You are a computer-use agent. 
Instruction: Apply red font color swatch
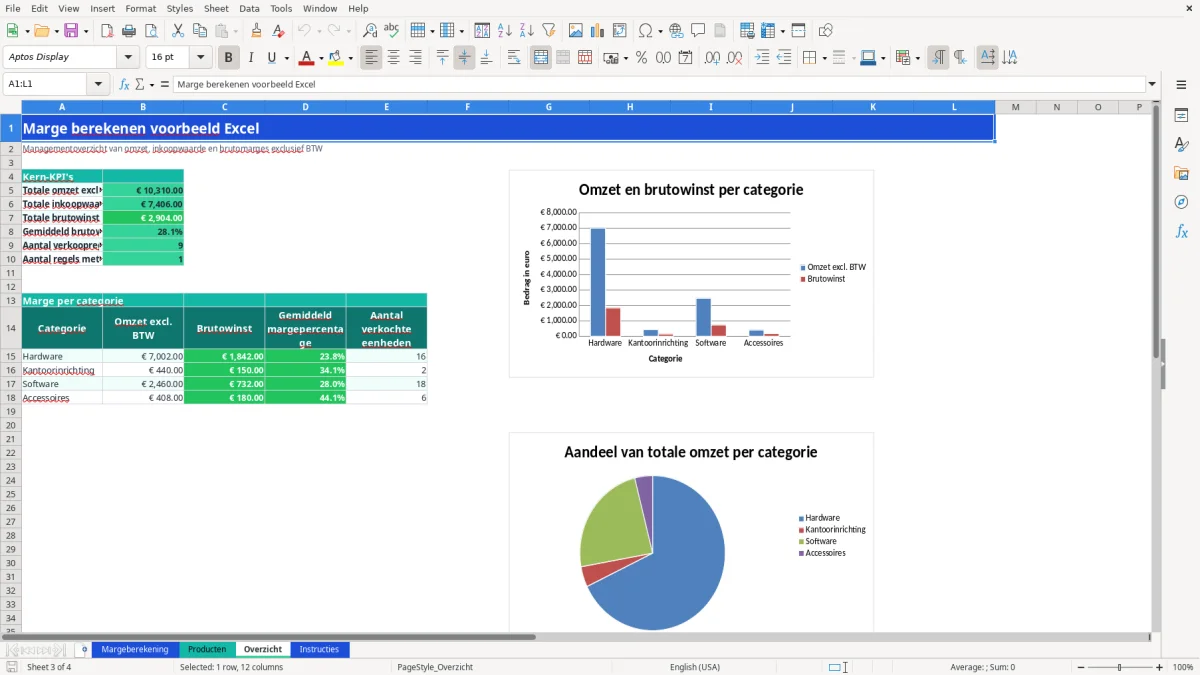point(306,58)
